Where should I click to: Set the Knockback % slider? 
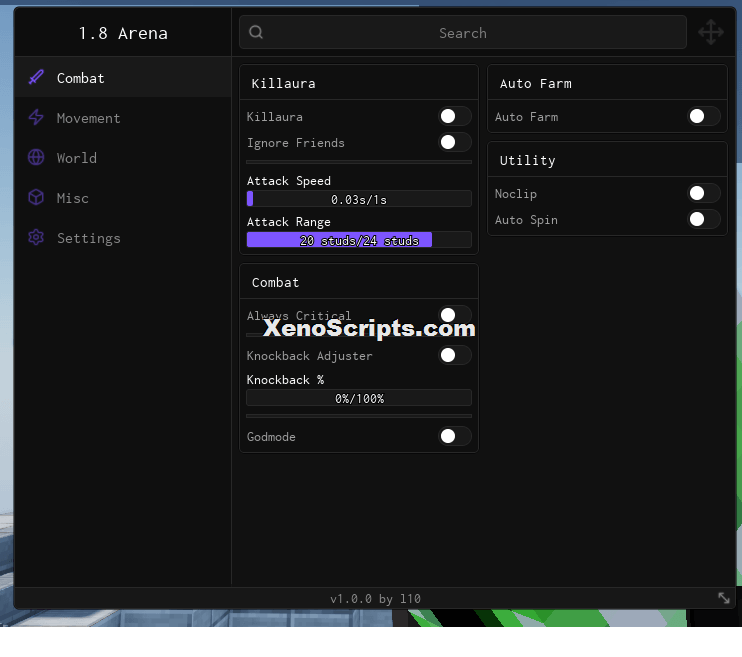[359, 398]
